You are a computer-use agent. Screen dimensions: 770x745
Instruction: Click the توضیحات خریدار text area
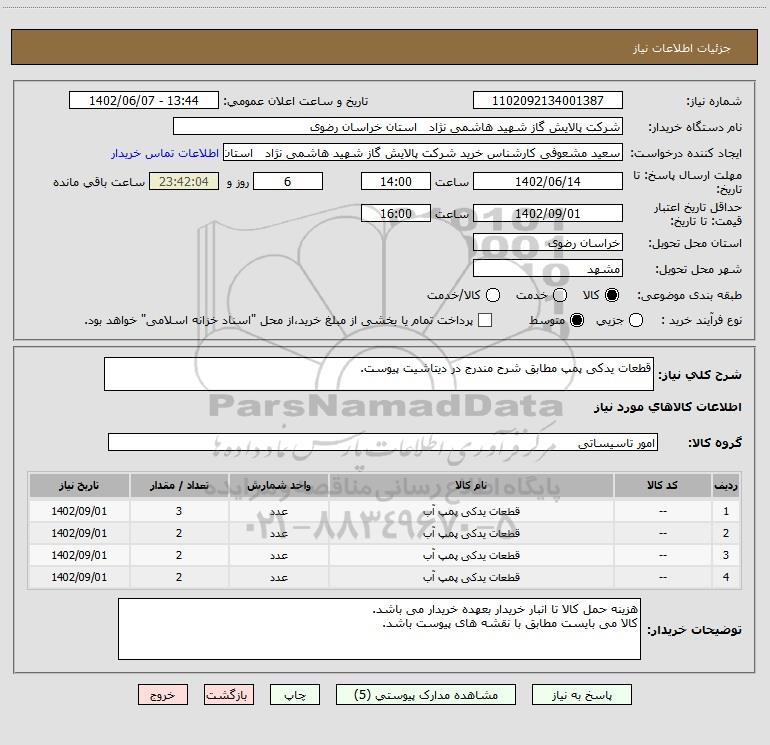pos(379,629)
